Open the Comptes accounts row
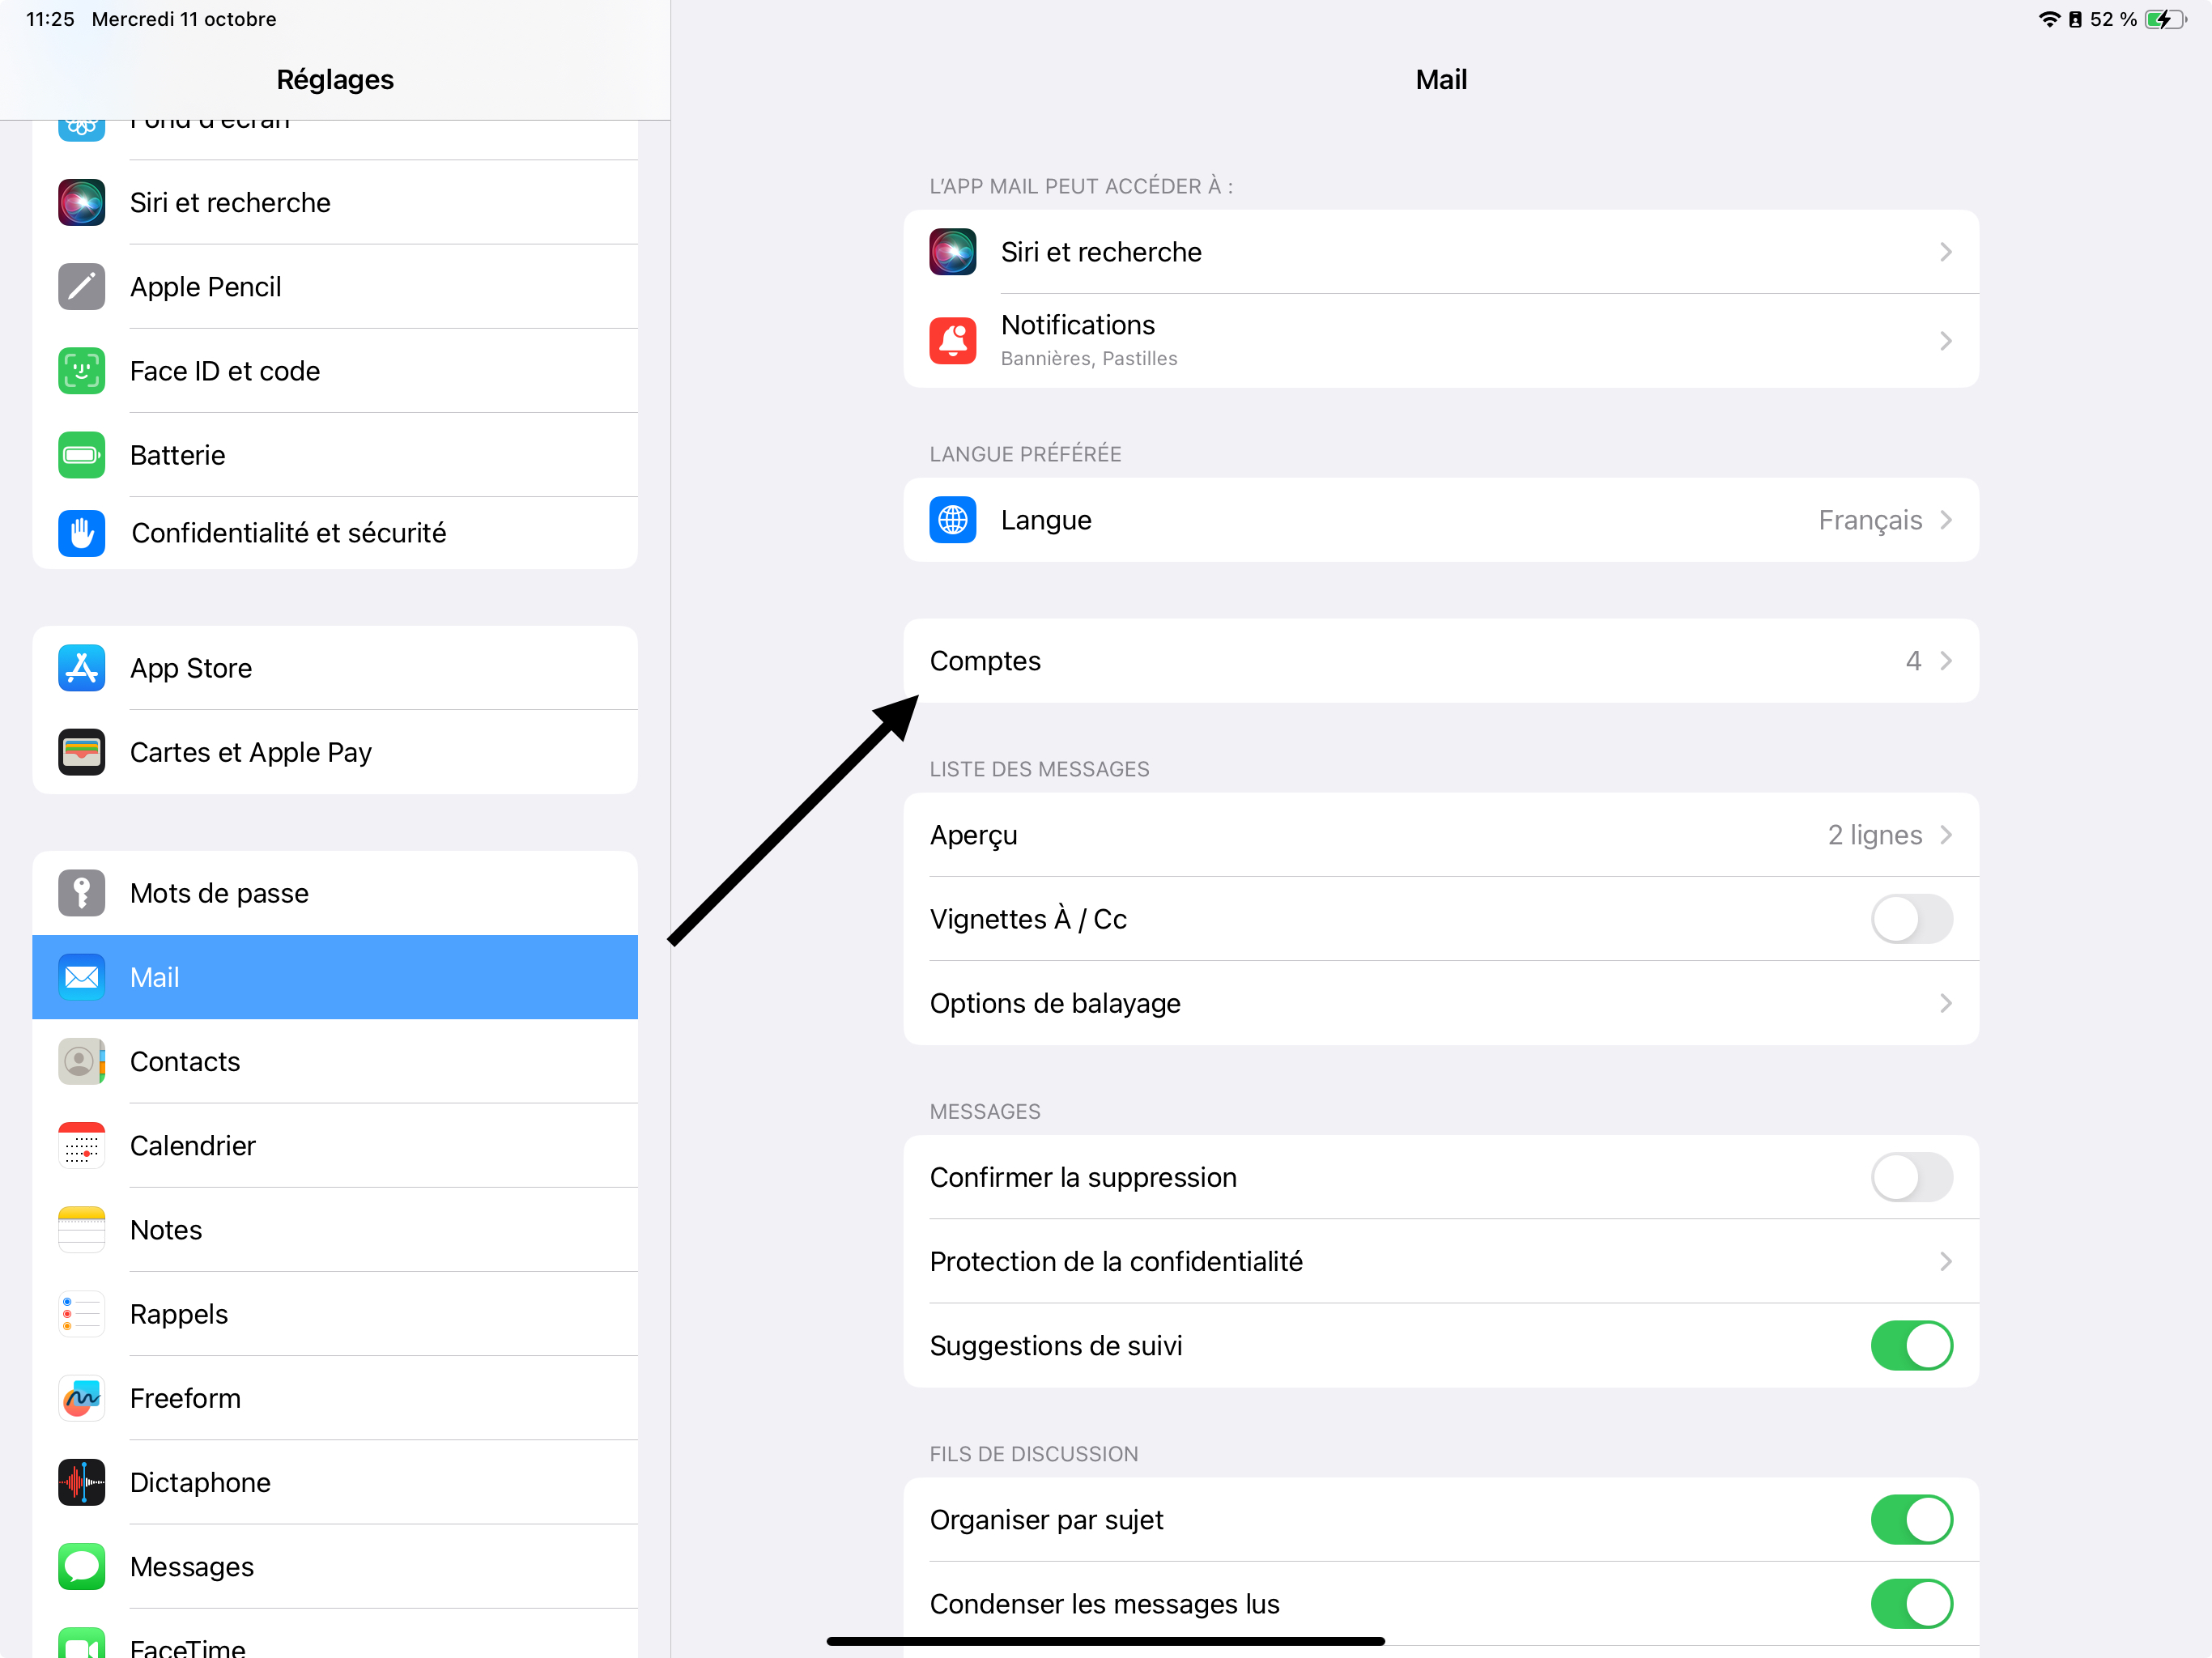This screenshot has height=1658, width=2212. (x=1441, y=661)
